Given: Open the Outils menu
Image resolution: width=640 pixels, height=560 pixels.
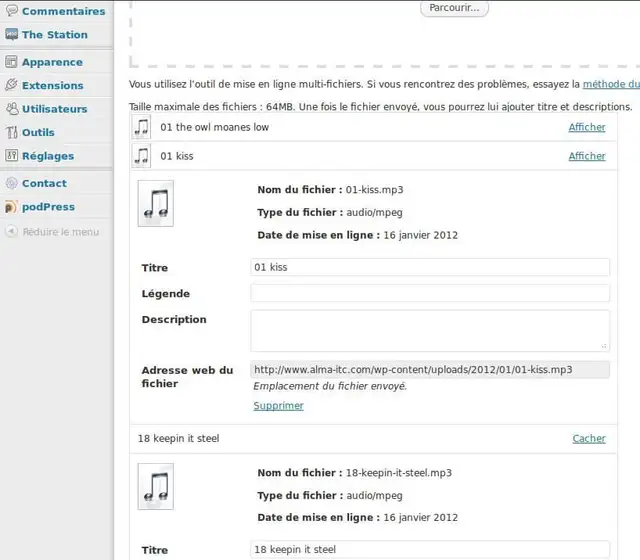Looking at the screenshot, I should (38, 132).
